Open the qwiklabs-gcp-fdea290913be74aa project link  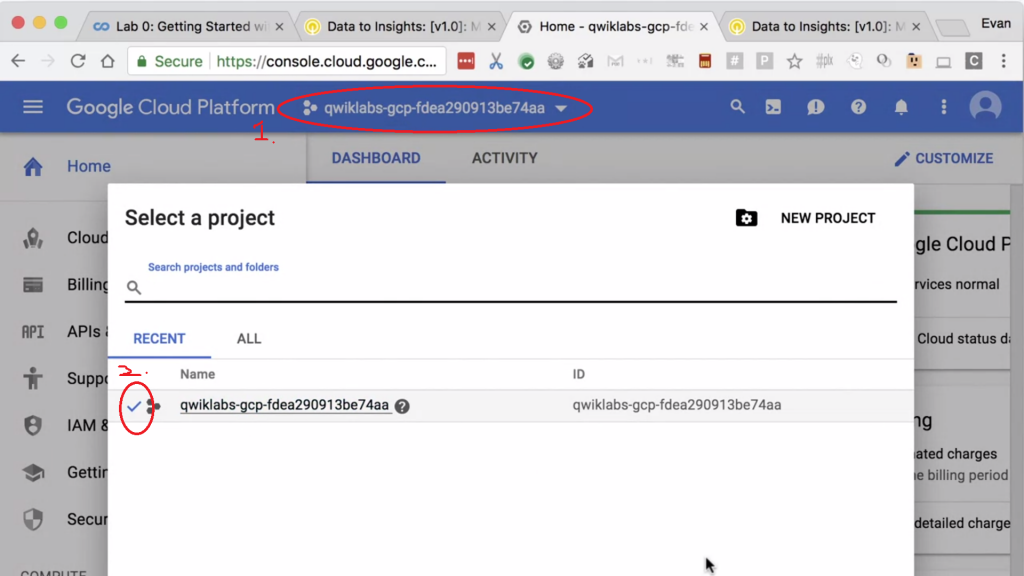(284, 405)
